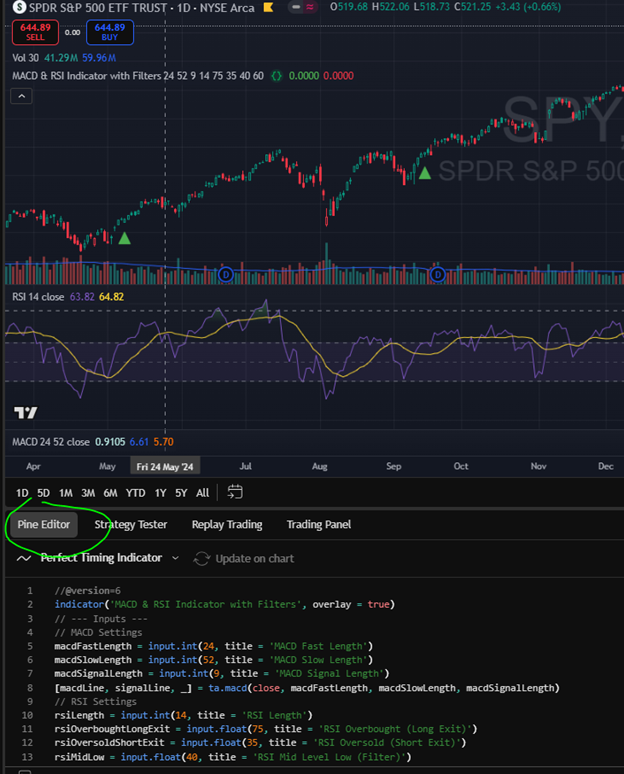This screenshot has height=774, width=624.
Task: Click the red 644.89 SELL button
Action: pos(35,33)
